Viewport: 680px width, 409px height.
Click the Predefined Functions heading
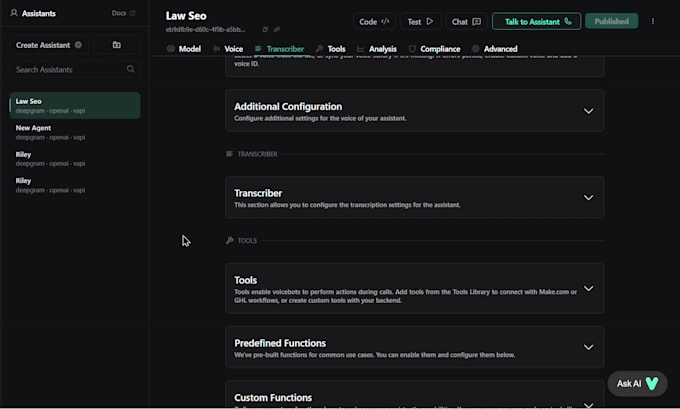pos(280,343)
